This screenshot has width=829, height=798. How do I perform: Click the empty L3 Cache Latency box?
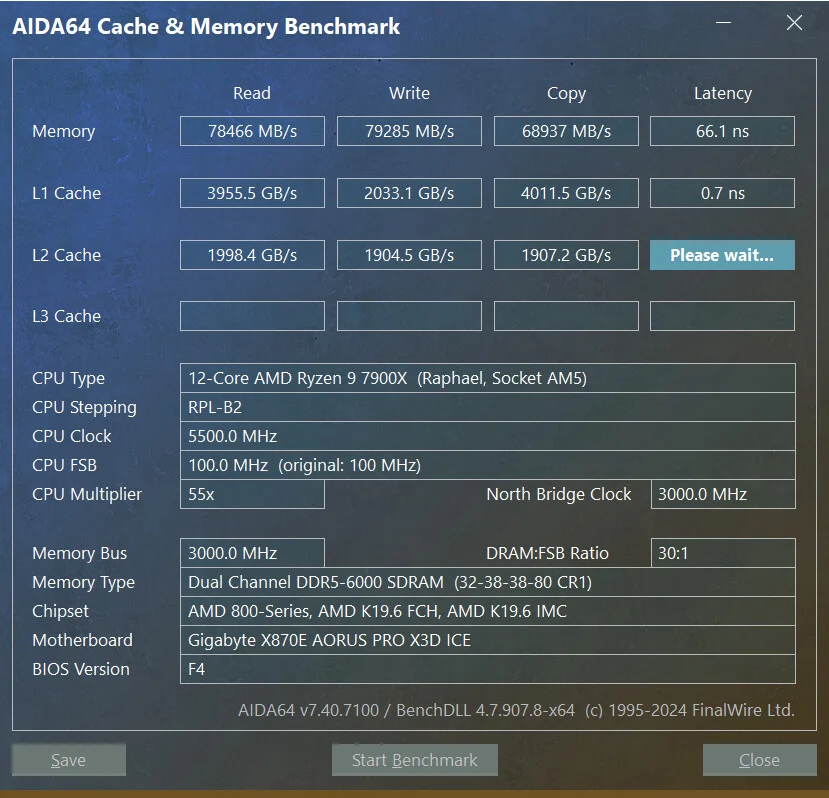[722, 316]
